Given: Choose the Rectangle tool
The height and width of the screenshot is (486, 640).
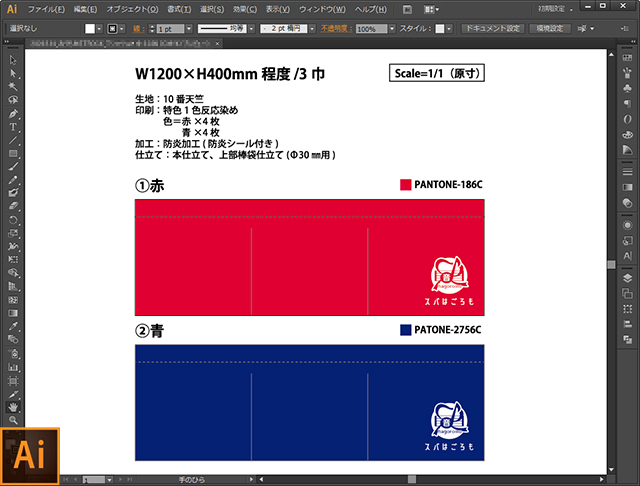Looking at the screenshot, I should tap(13, 153).
